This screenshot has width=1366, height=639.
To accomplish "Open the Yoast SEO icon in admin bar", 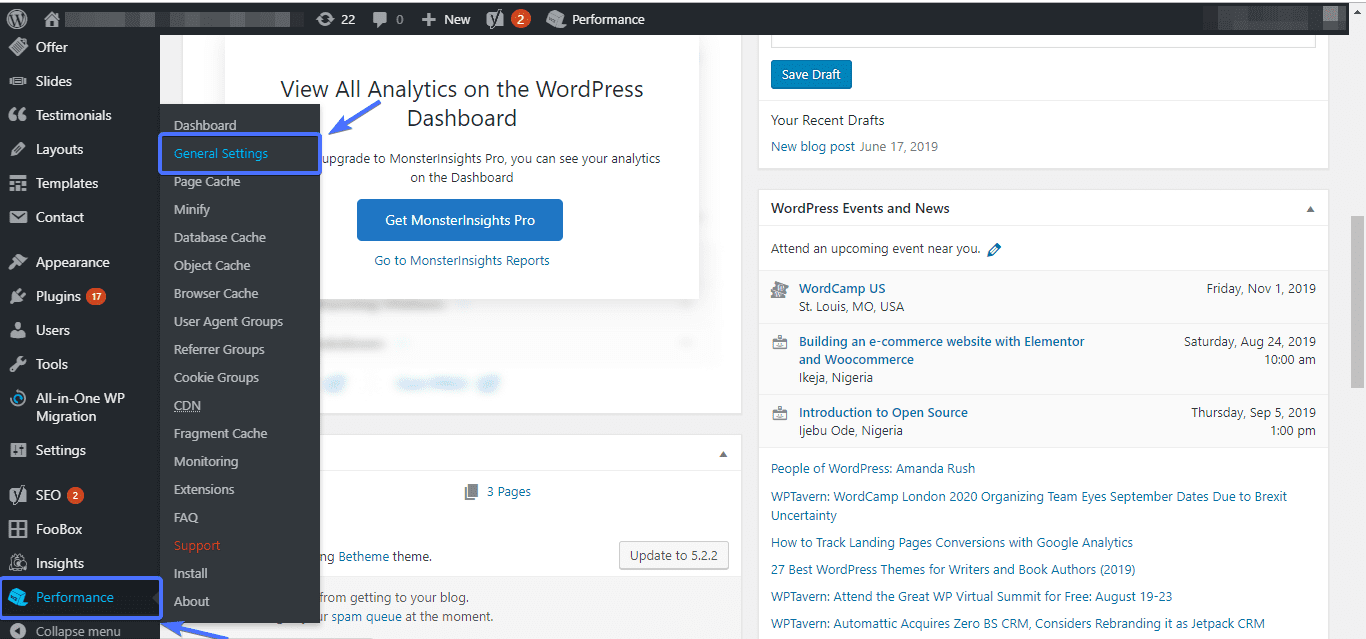I will click(x=494, y=19).
